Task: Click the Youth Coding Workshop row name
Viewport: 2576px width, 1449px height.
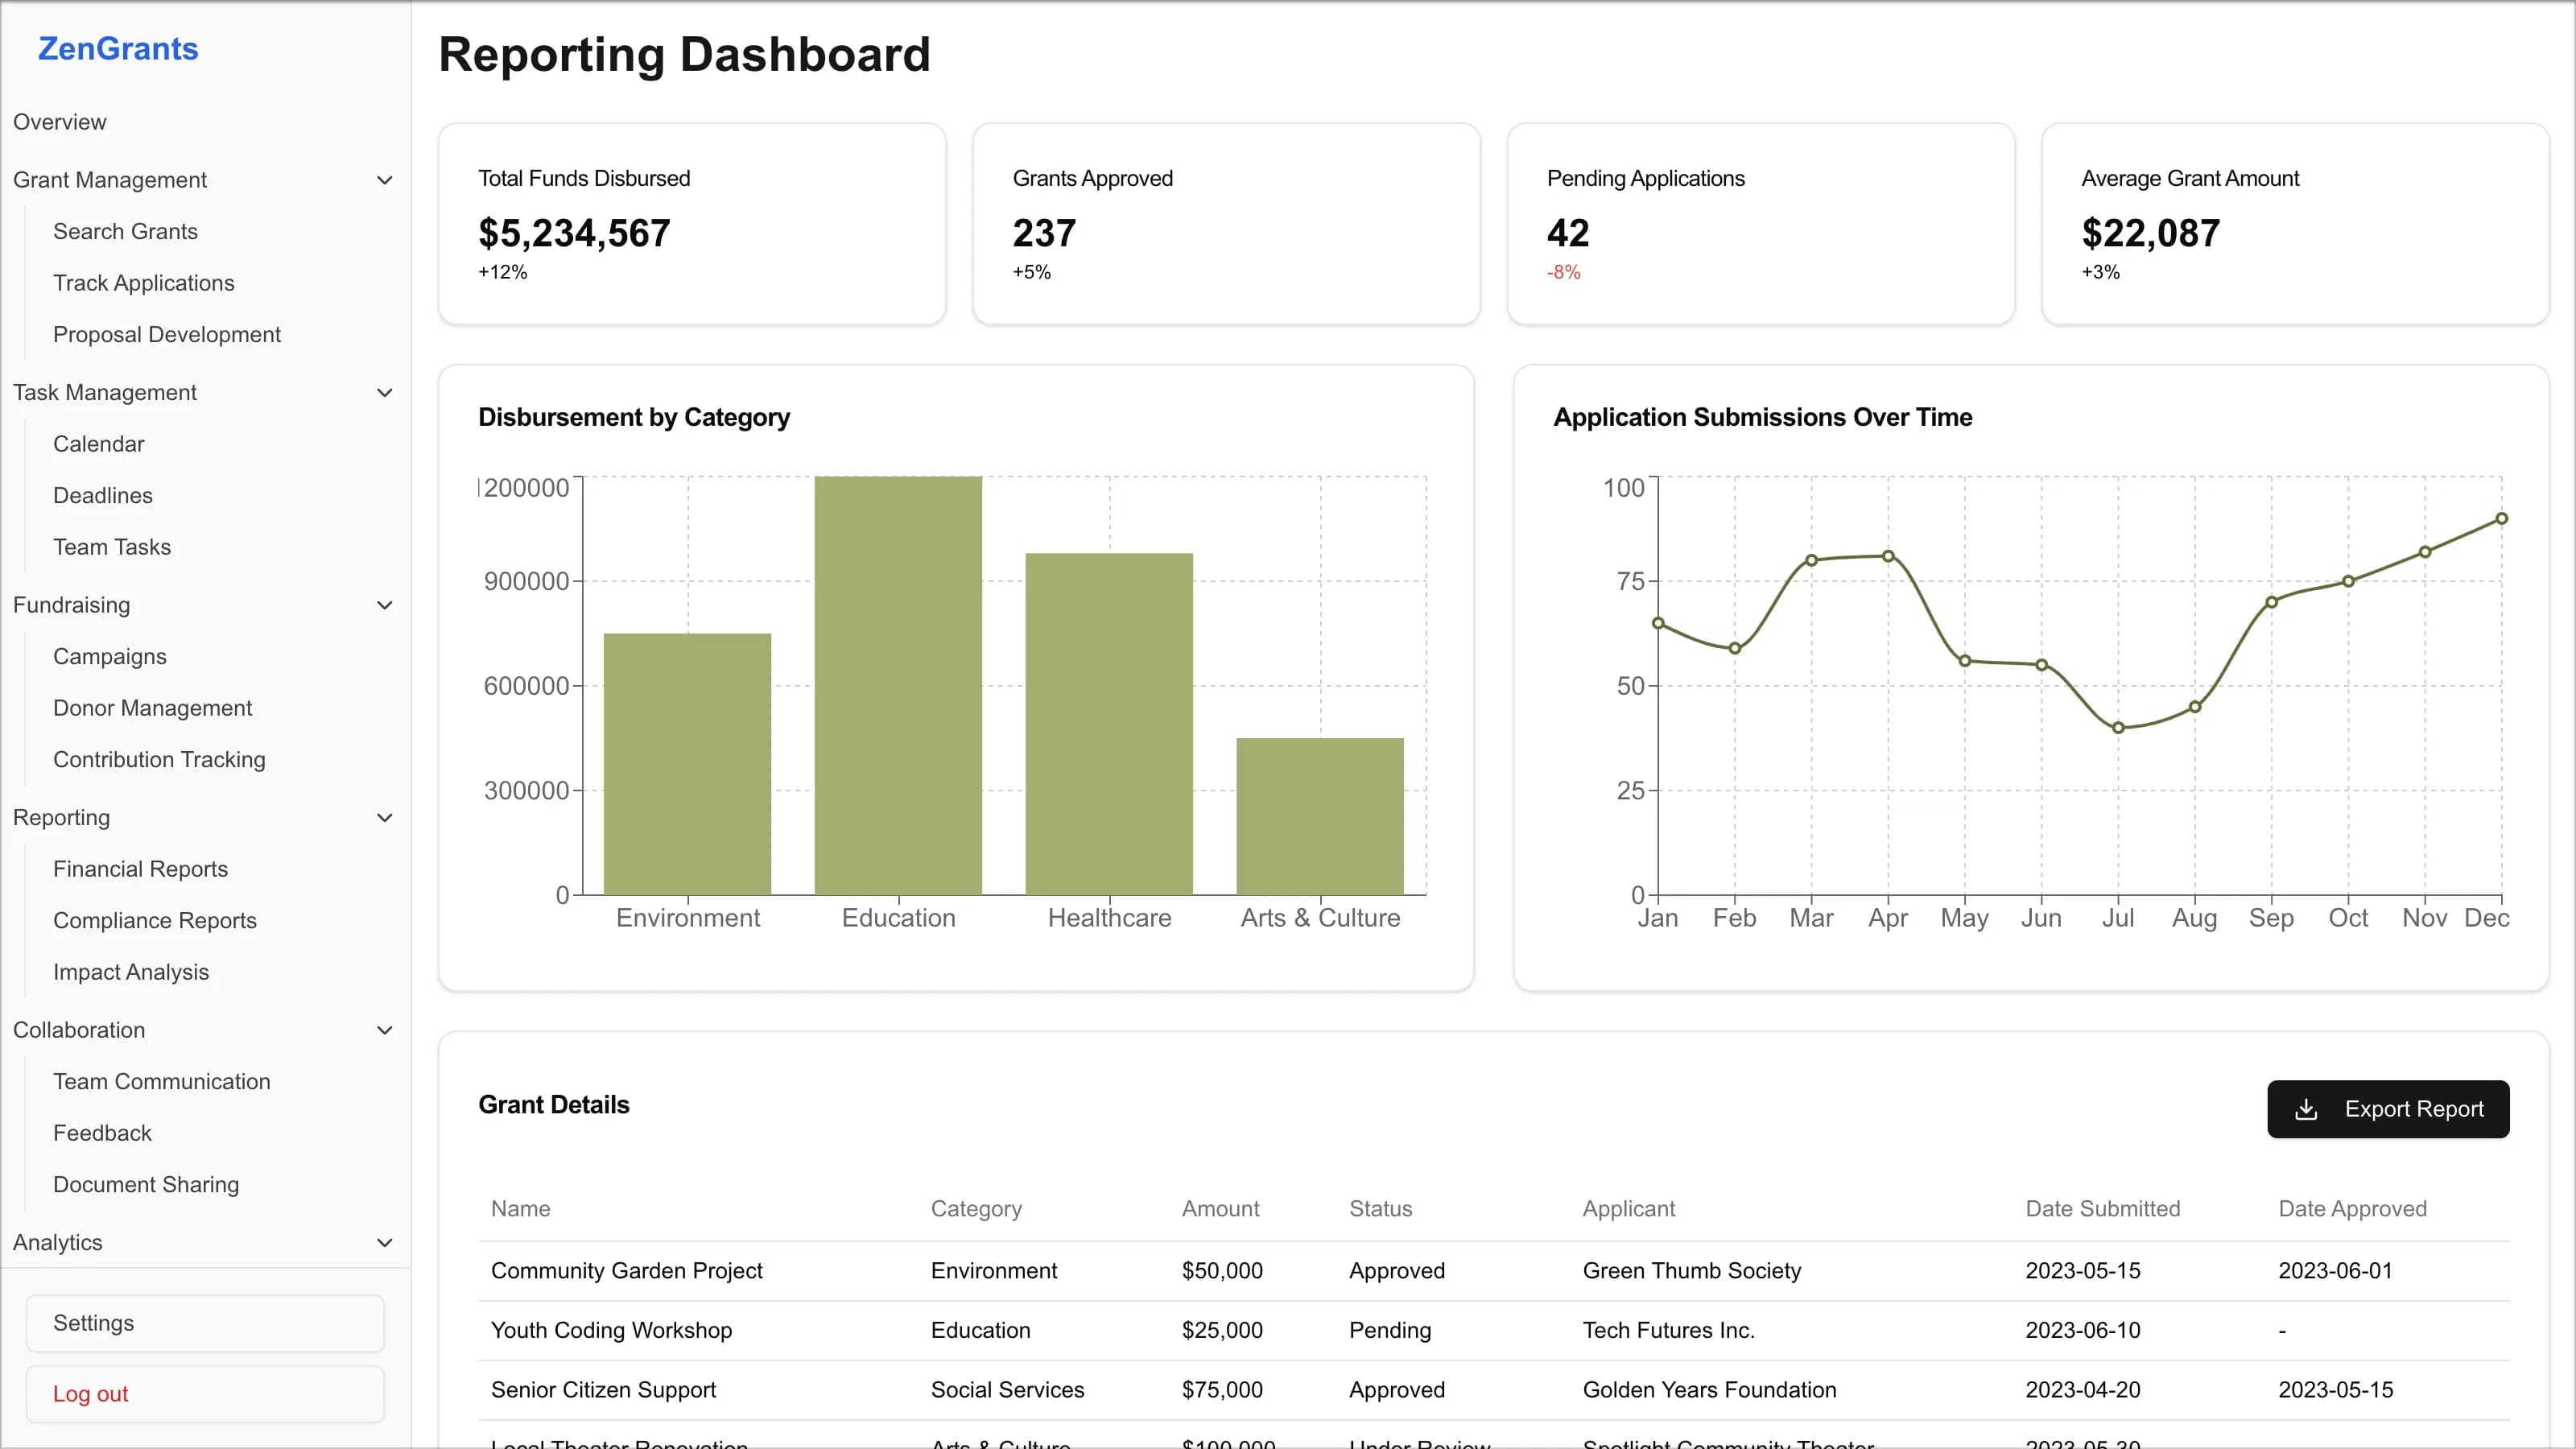Action: click(x=612, y=1330)
